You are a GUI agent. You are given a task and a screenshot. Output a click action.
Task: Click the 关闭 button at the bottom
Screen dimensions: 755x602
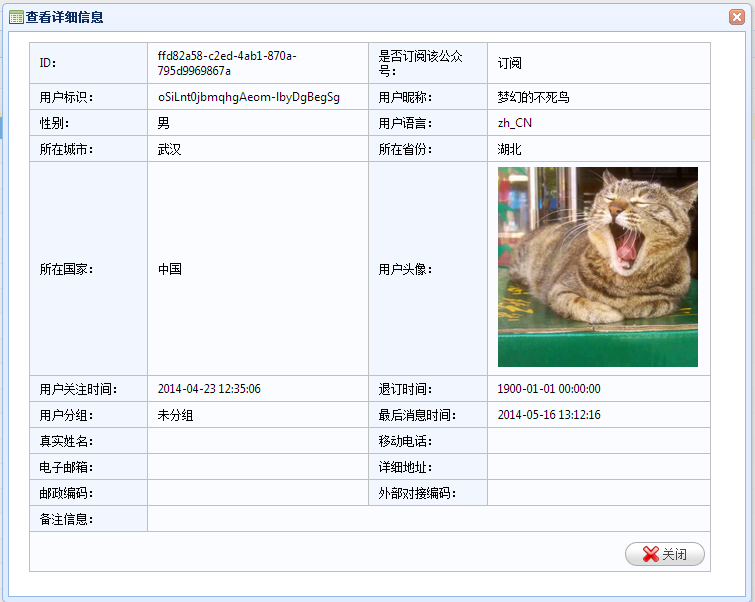[664, 554]
